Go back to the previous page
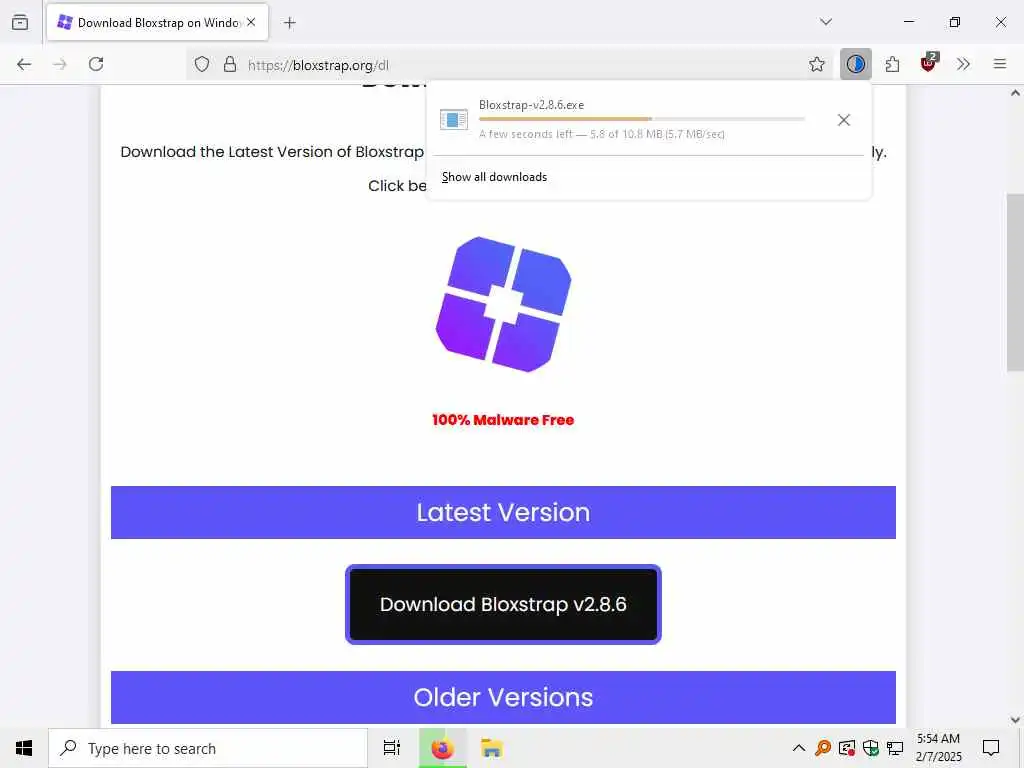 24,64
